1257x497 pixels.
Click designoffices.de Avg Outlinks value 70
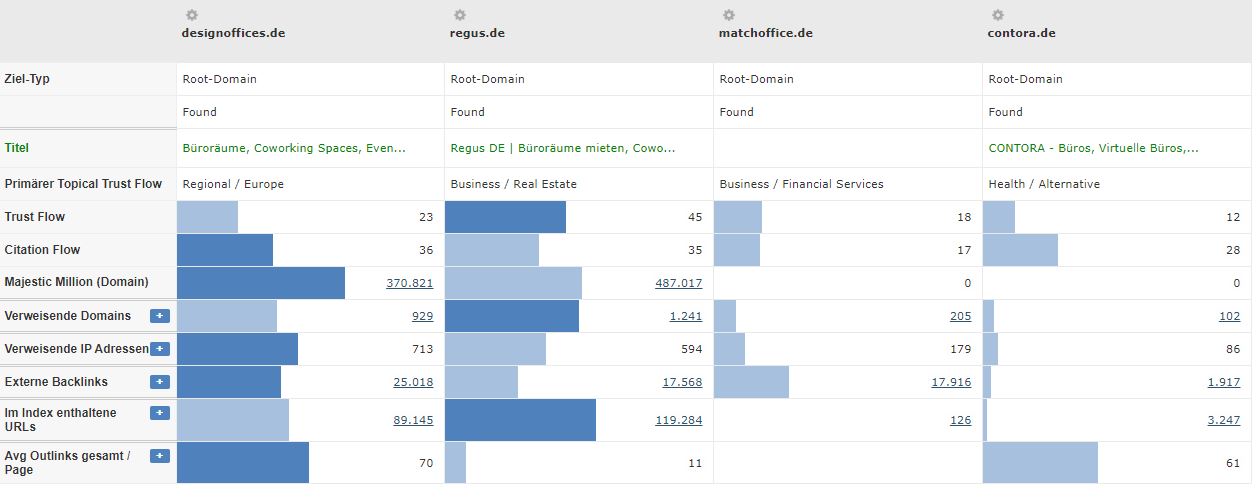pyautogui.click(x=426, y=463)
